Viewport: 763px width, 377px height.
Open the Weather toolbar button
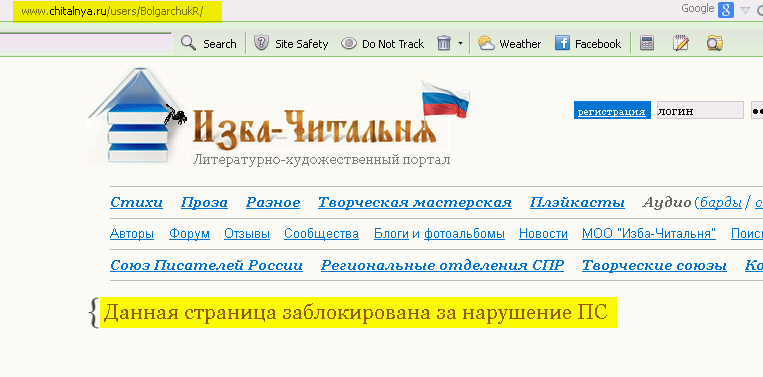pyautogui.click(x=509, y=44)
